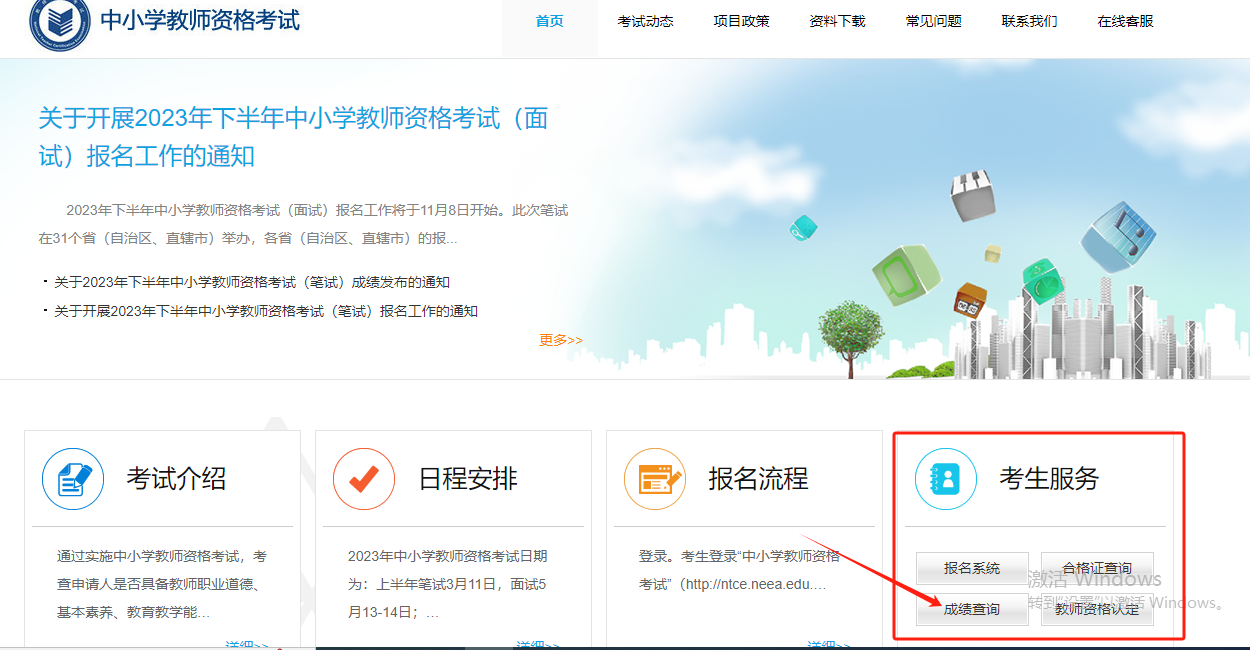Click the 日程安排 red checkmark icon
1250x650 pixels.
(365, 479)
